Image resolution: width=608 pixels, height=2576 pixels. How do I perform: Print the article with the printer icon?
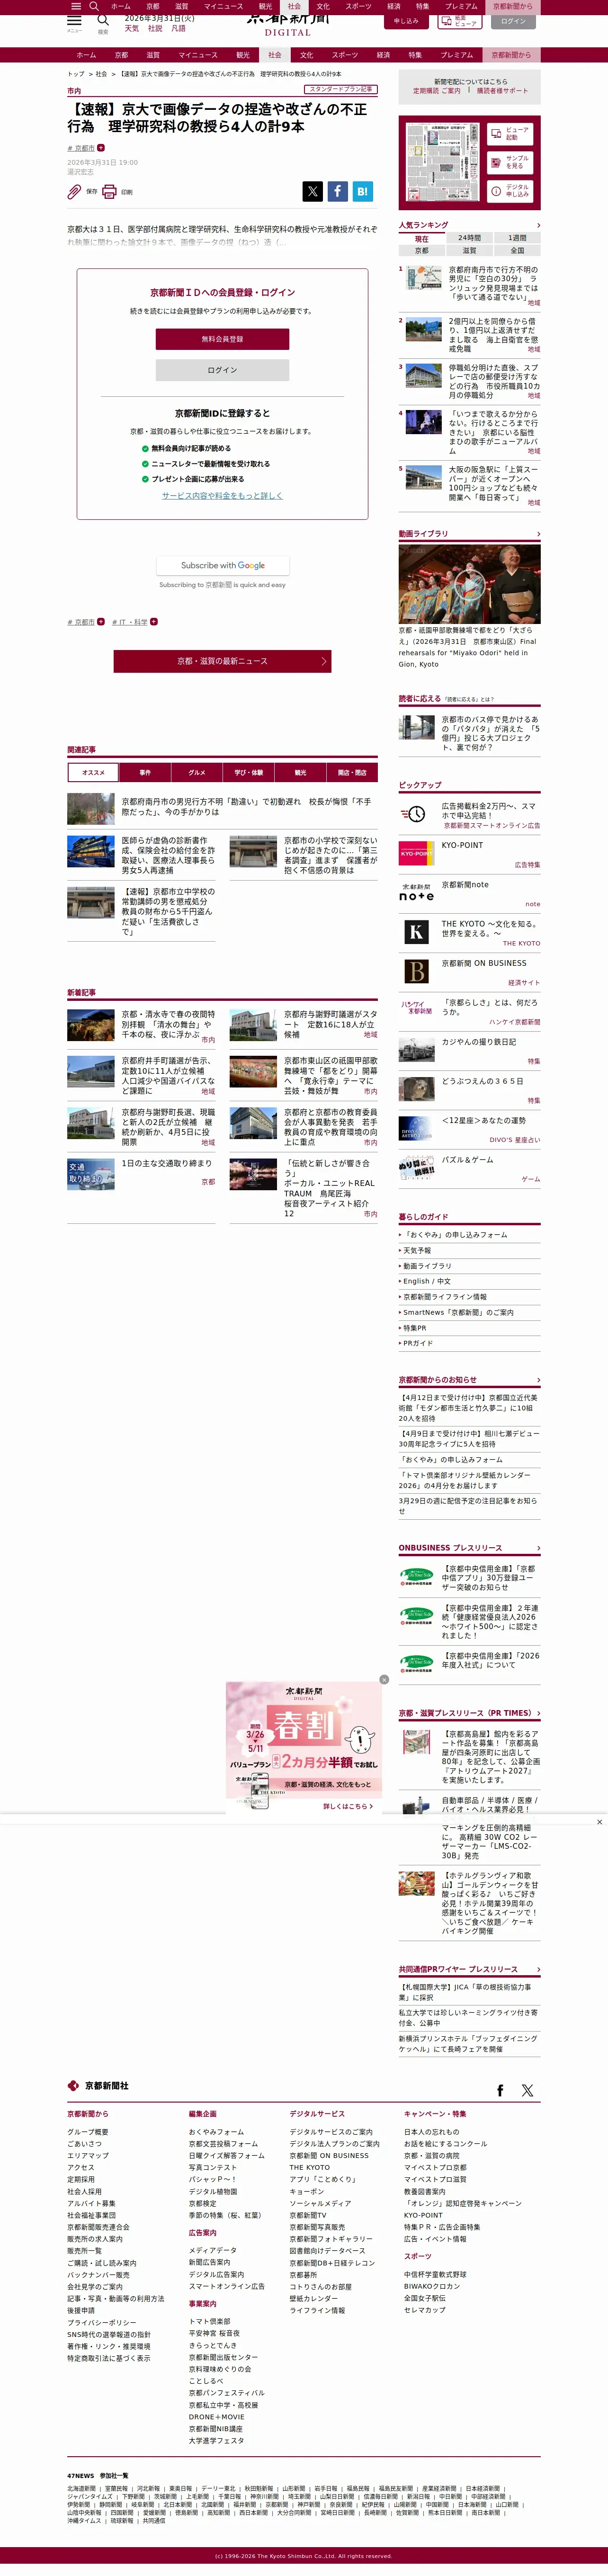(x=109, y=192)
